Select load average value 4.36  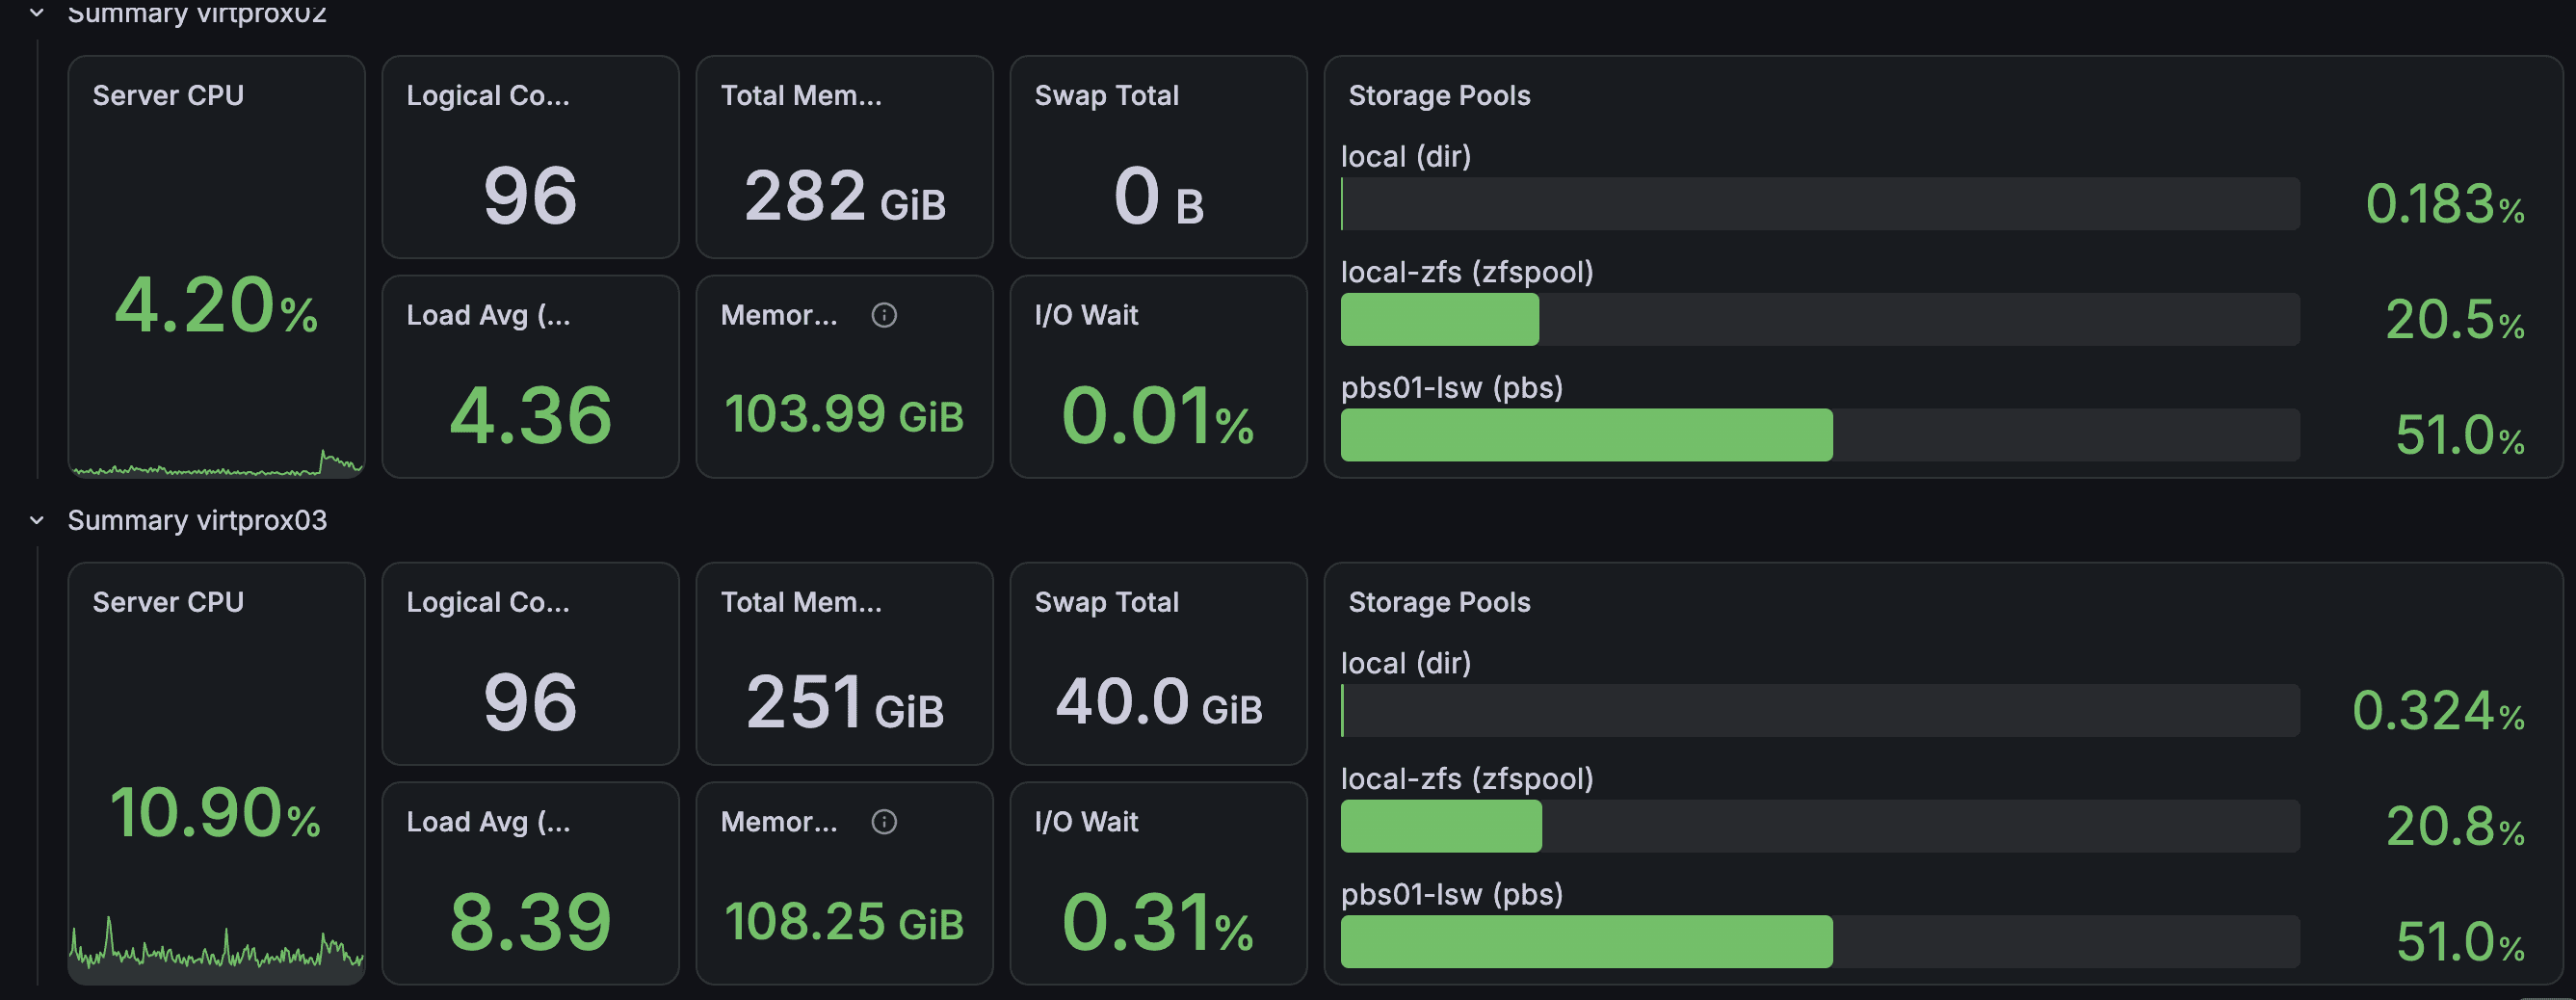(x=530, y=416)
